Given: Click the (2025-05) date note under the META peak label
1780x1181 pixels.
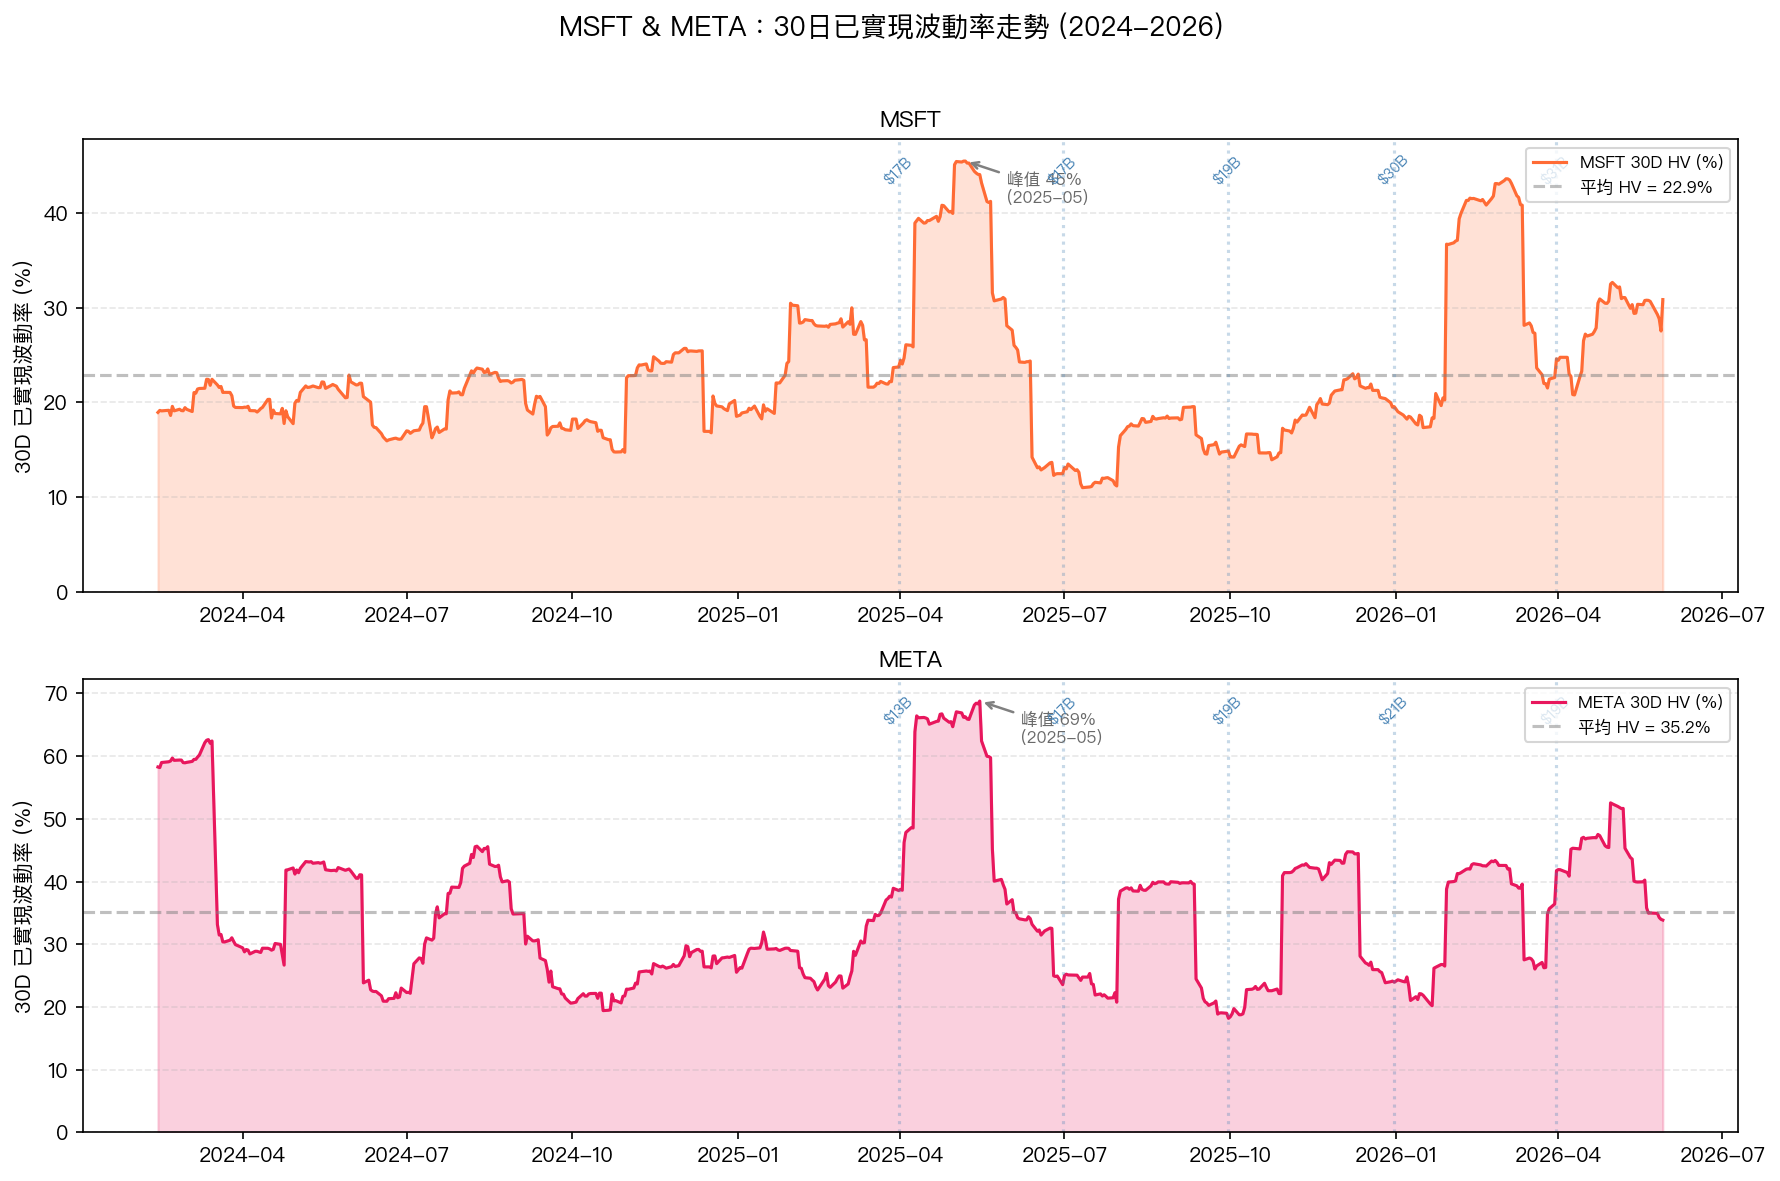Looking at the screenshot, I should tap(1061, 737).
